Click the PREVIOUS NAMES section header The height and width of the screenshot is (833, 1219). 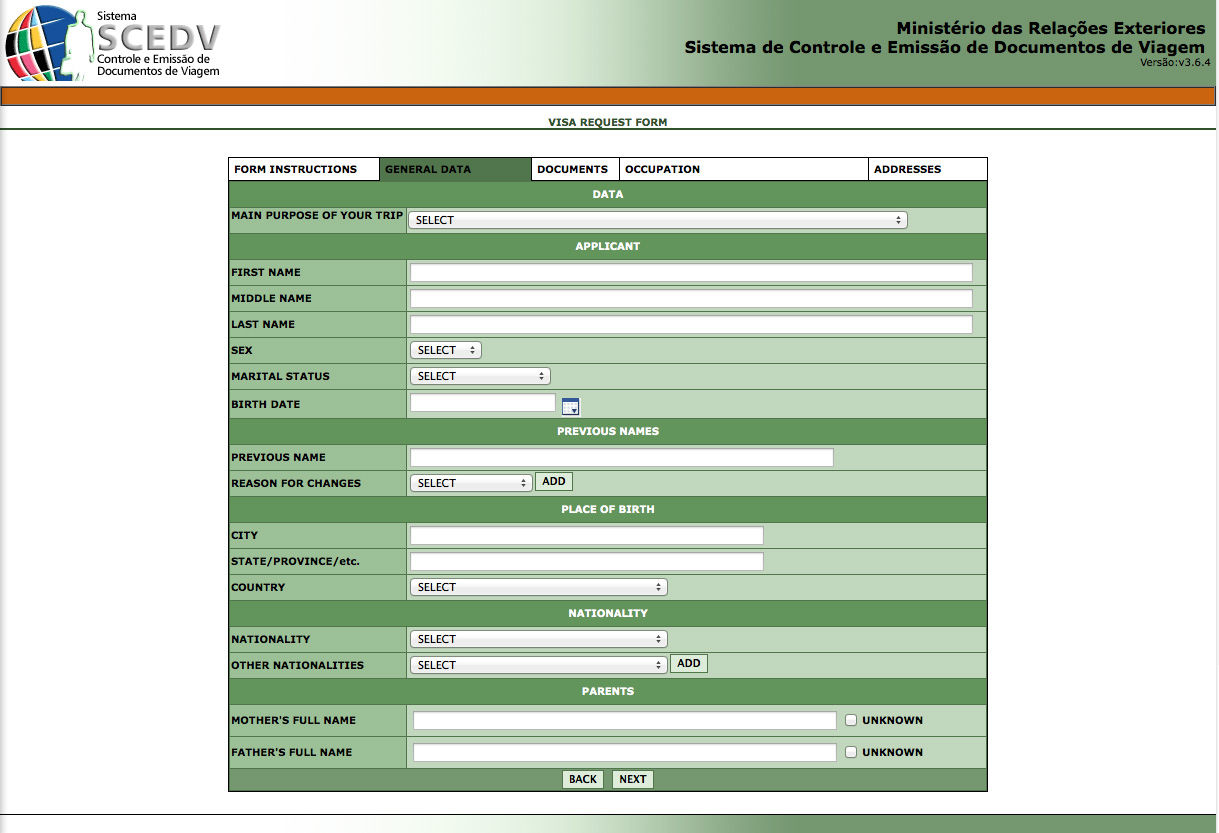click(608, 431)
